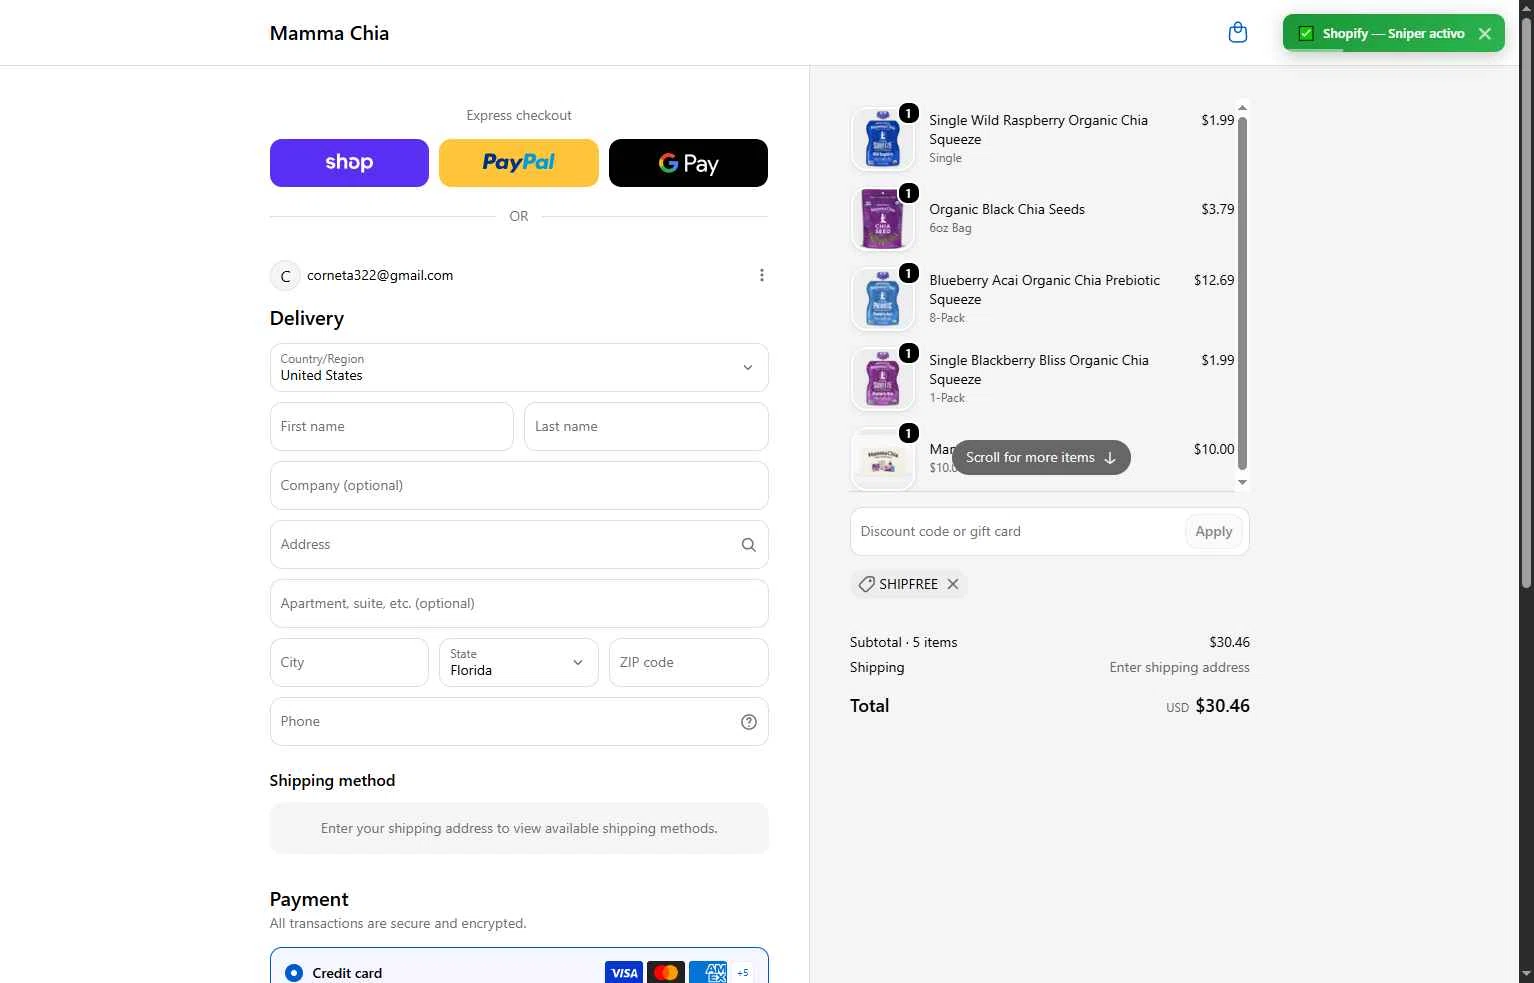Click the 1-Pack variant text

click(947, 399)
